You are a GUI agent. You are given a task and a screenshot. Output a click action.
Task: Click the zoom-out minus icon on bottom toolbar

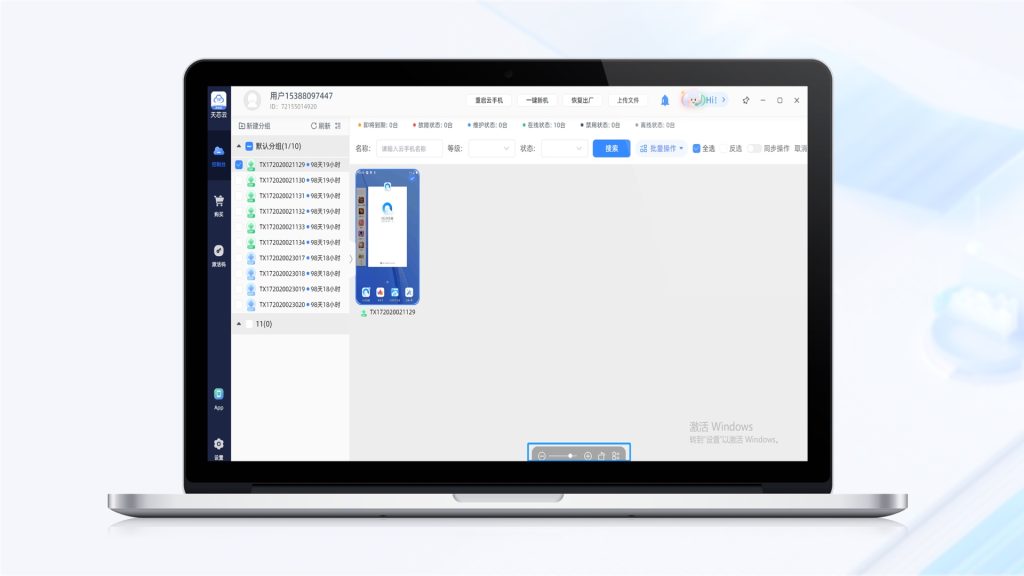pos(541,456)
